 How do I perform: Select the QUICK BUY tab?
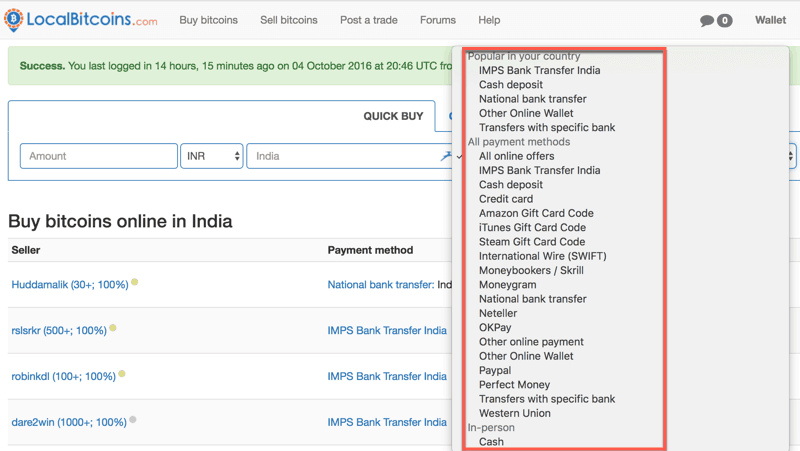point(393,116)
